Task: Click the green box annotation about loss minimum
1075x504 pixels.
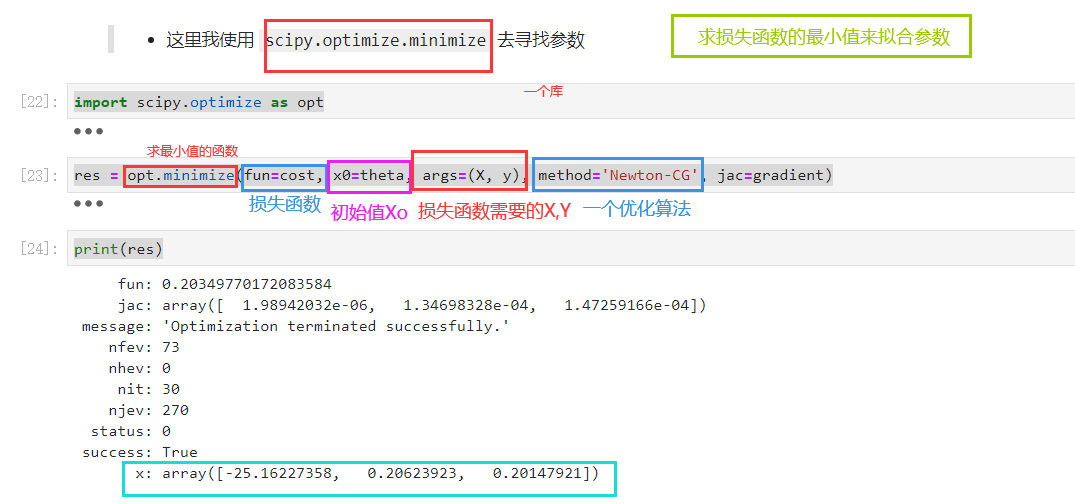Action: pyautogui.click(x=821, y=36)
